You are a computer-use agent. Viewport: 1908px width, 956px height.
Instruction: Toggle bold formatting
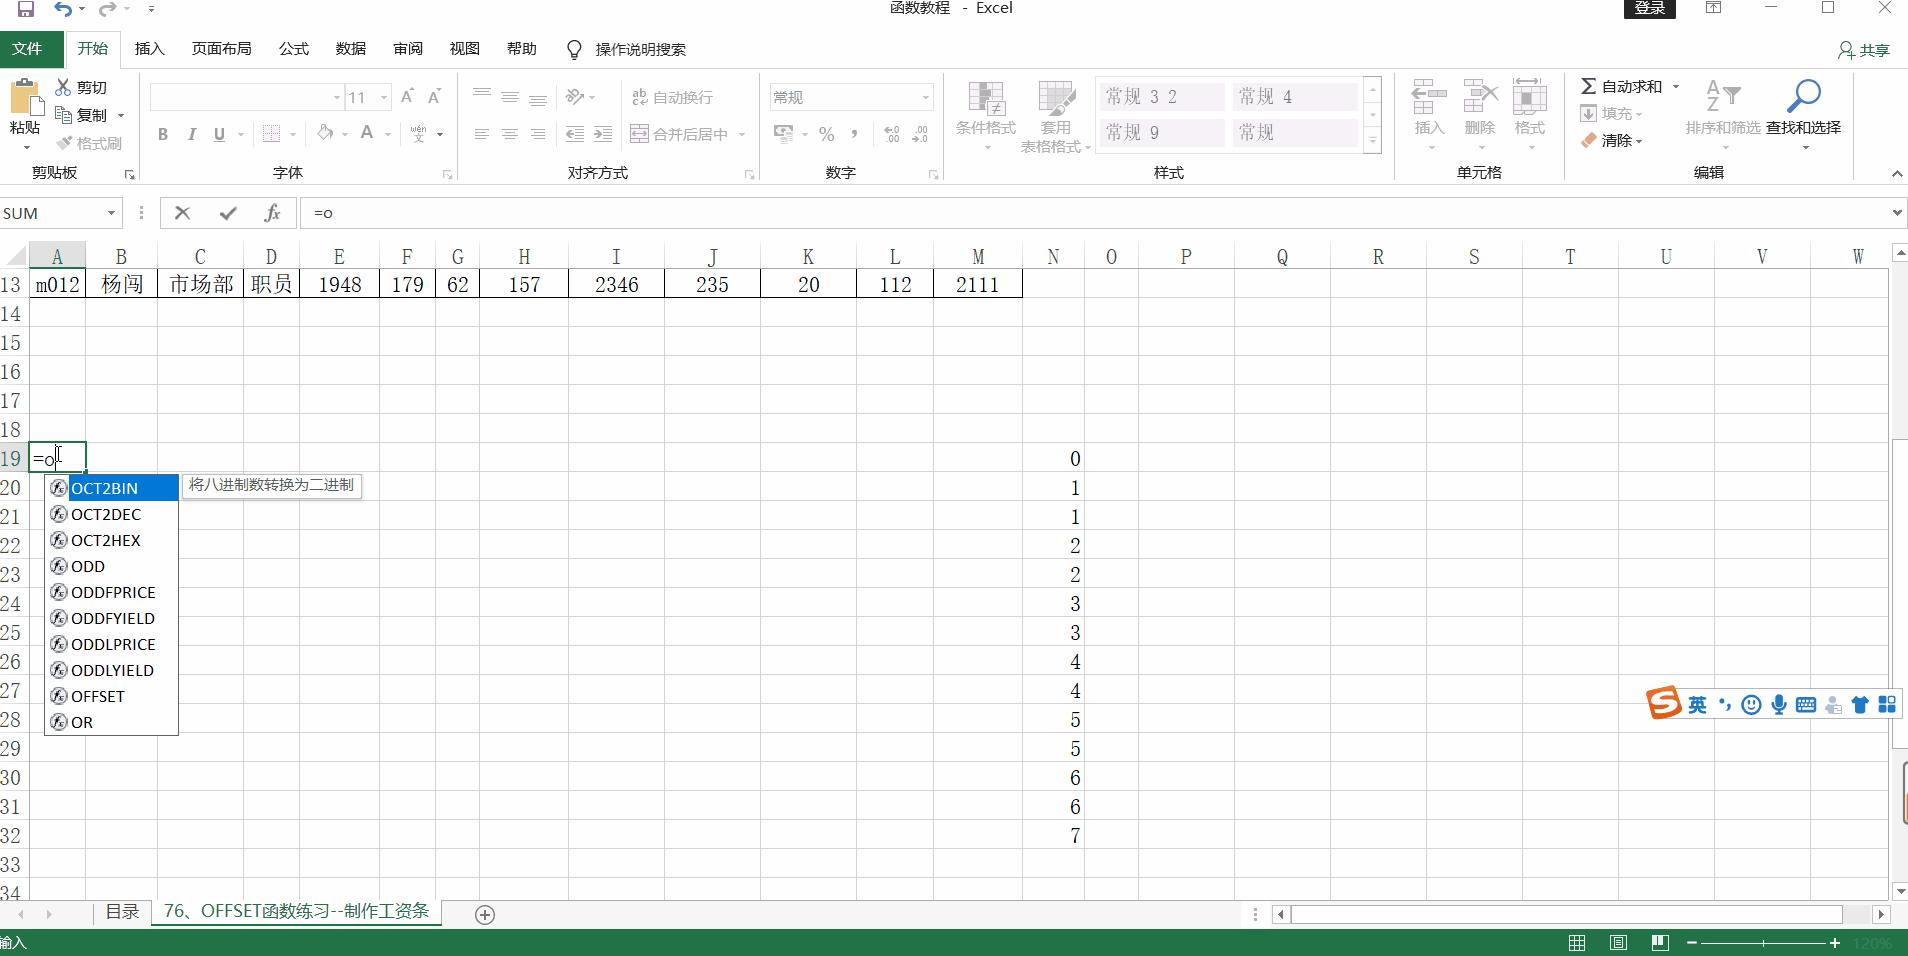coord(163,134)
